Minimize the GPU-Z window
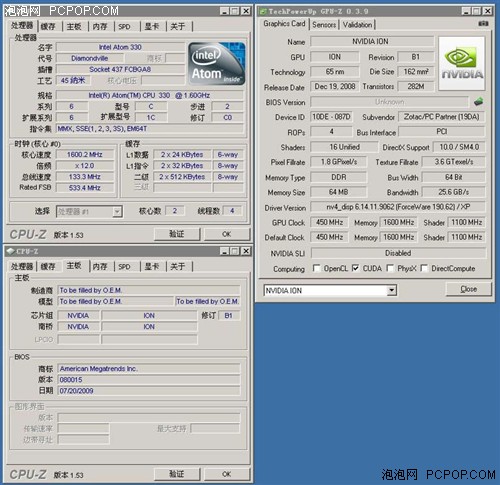 (x=466, y=11)
